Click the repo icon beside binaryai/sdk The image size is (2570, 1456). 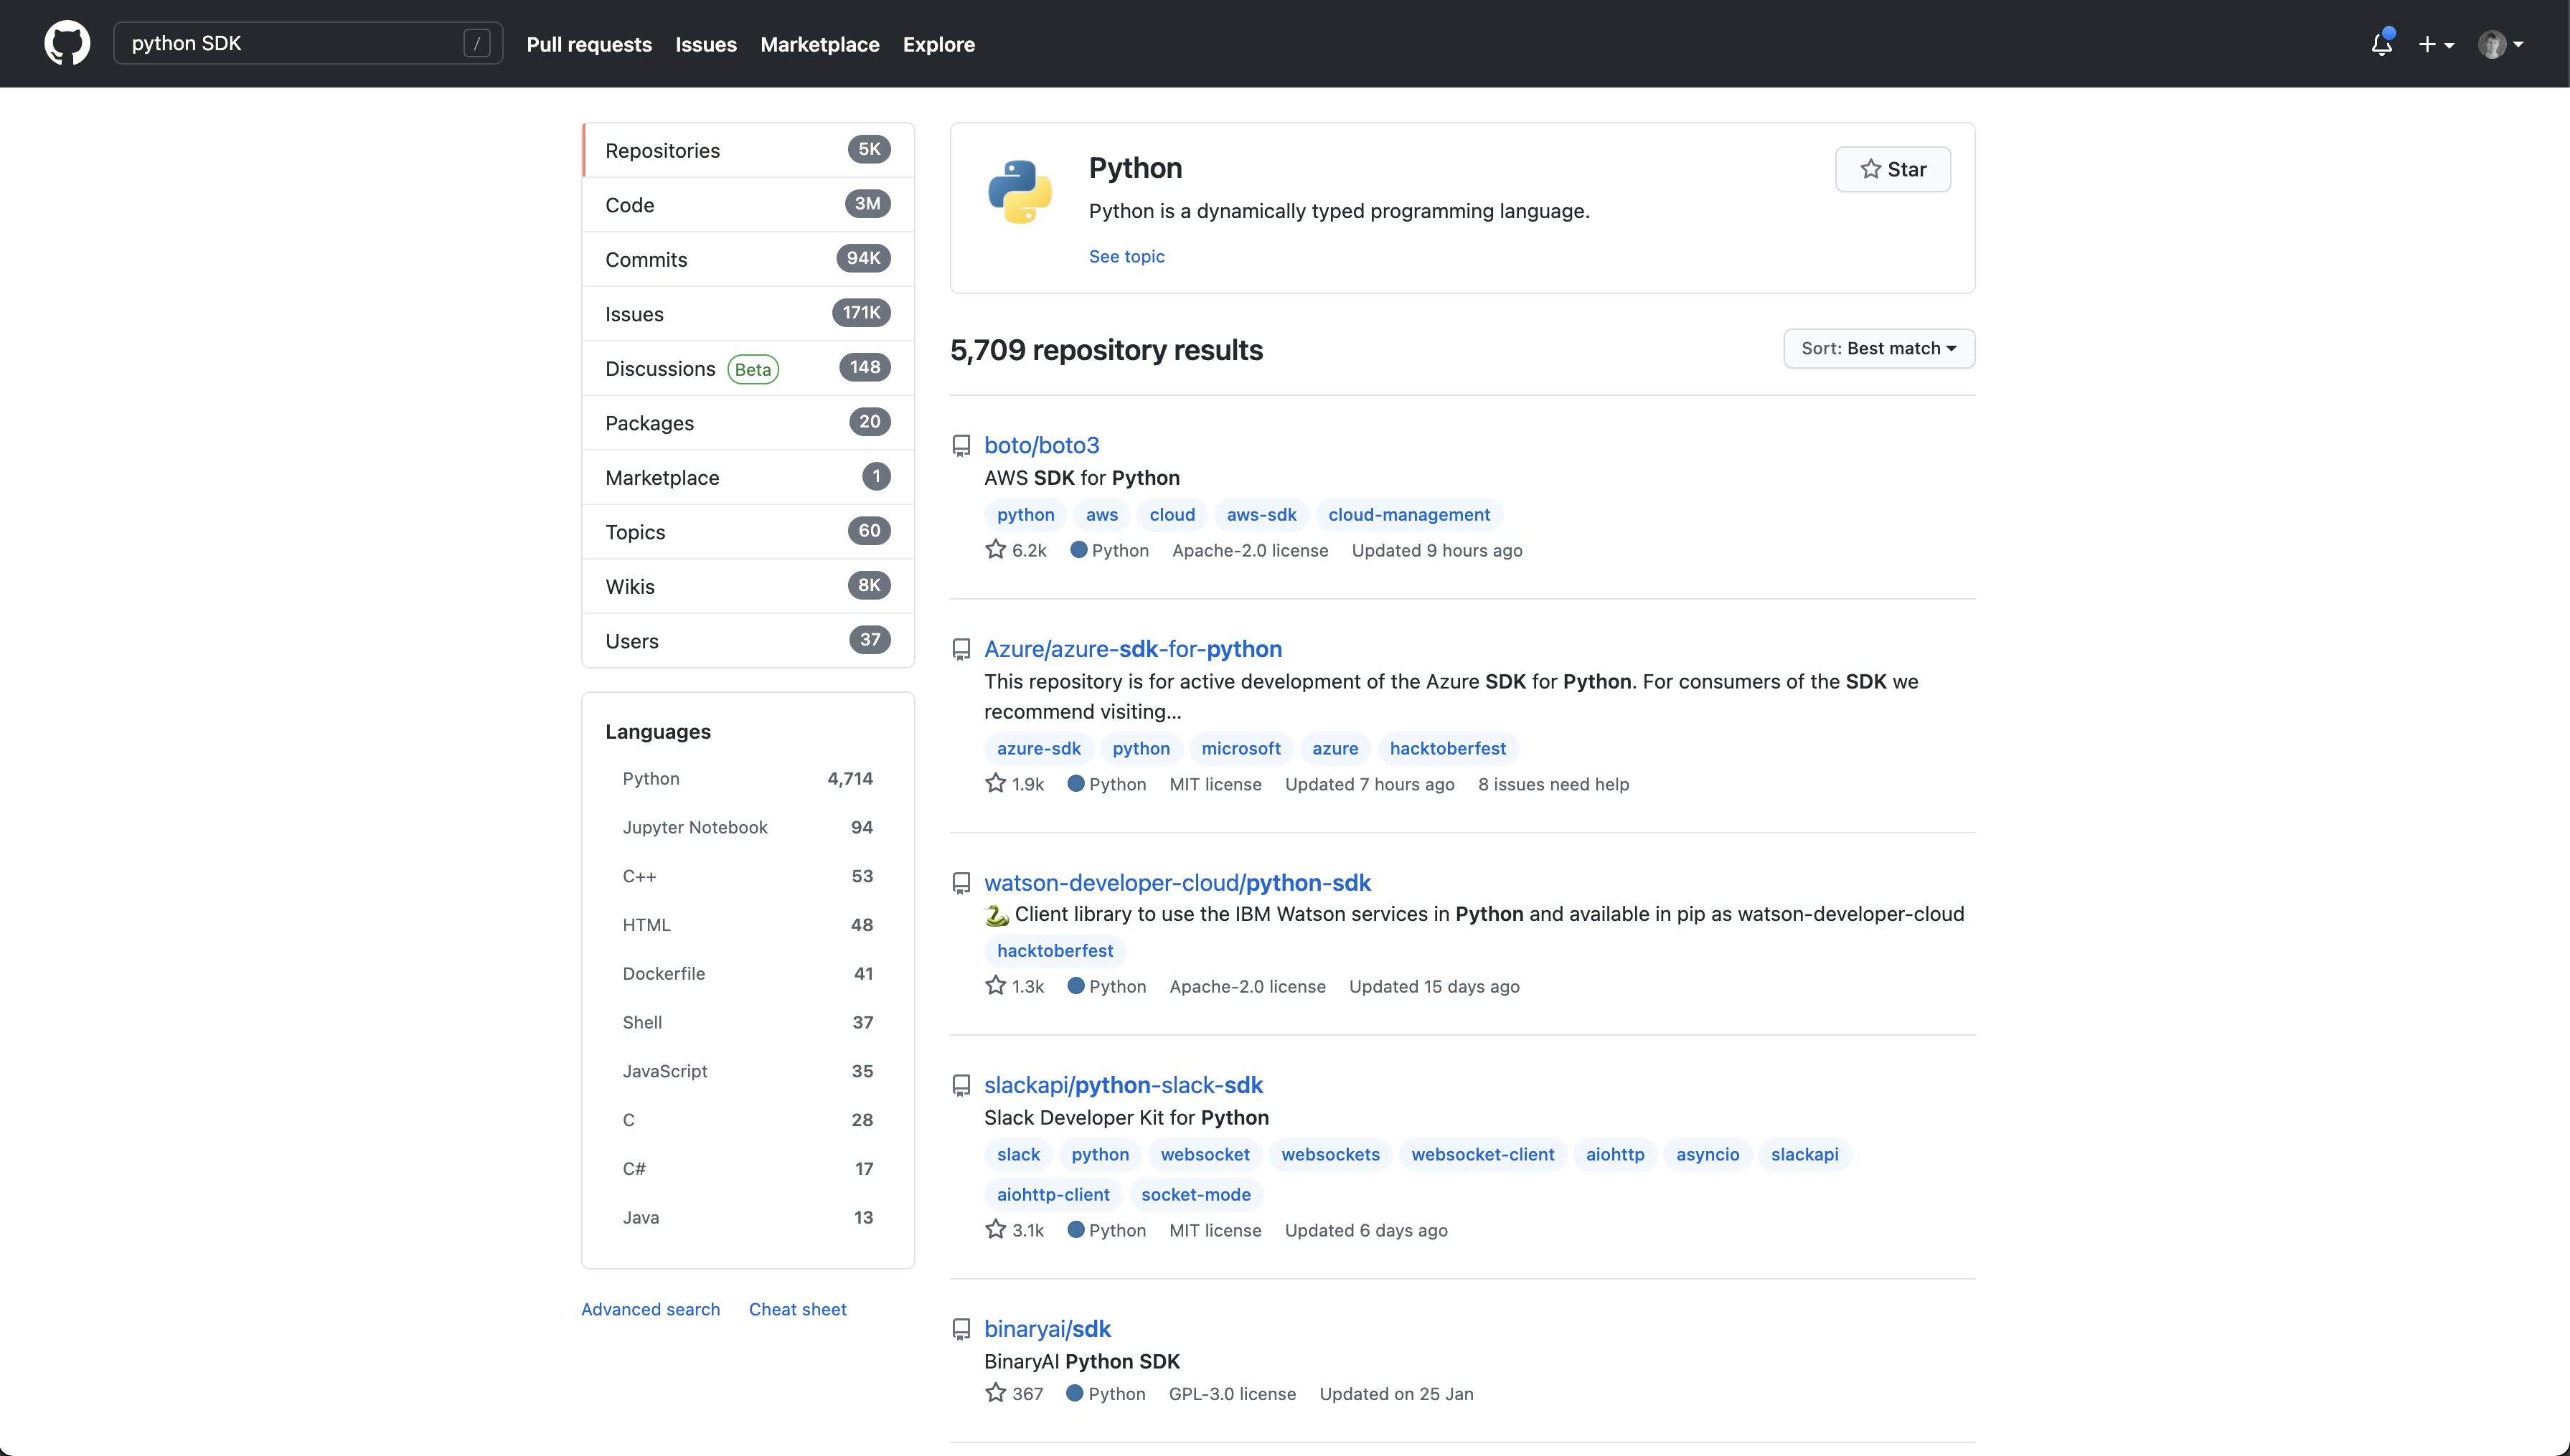(x=961, y=1329)
